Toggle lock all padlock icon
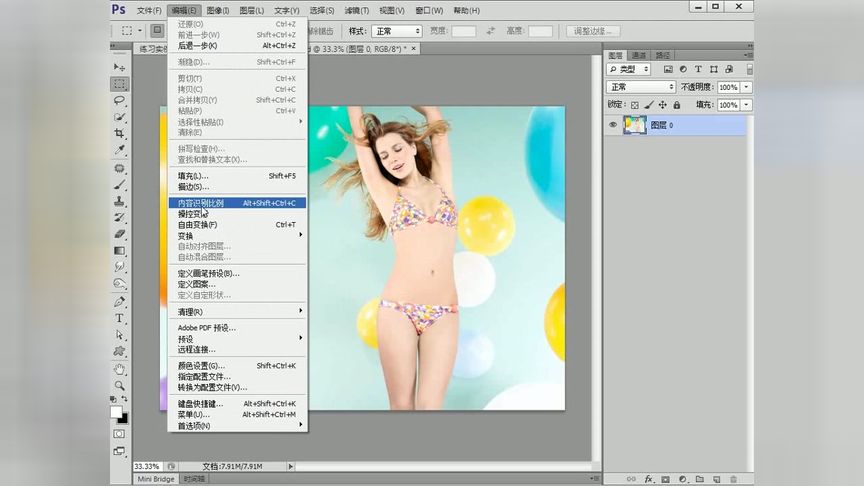This screenshot has width=864, height=486. pyautogui.click(x=677, y=104)
